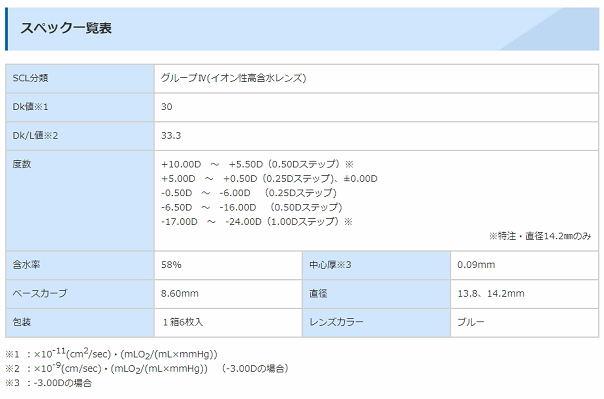This screenshot has width=604, height=399.
Task: Select the Dk/L値※2 label cell
Action: tap(80, 136)
